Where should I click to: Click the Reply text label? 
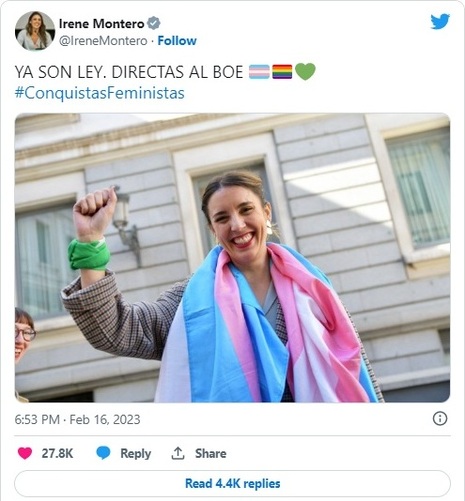coord(135,453)
